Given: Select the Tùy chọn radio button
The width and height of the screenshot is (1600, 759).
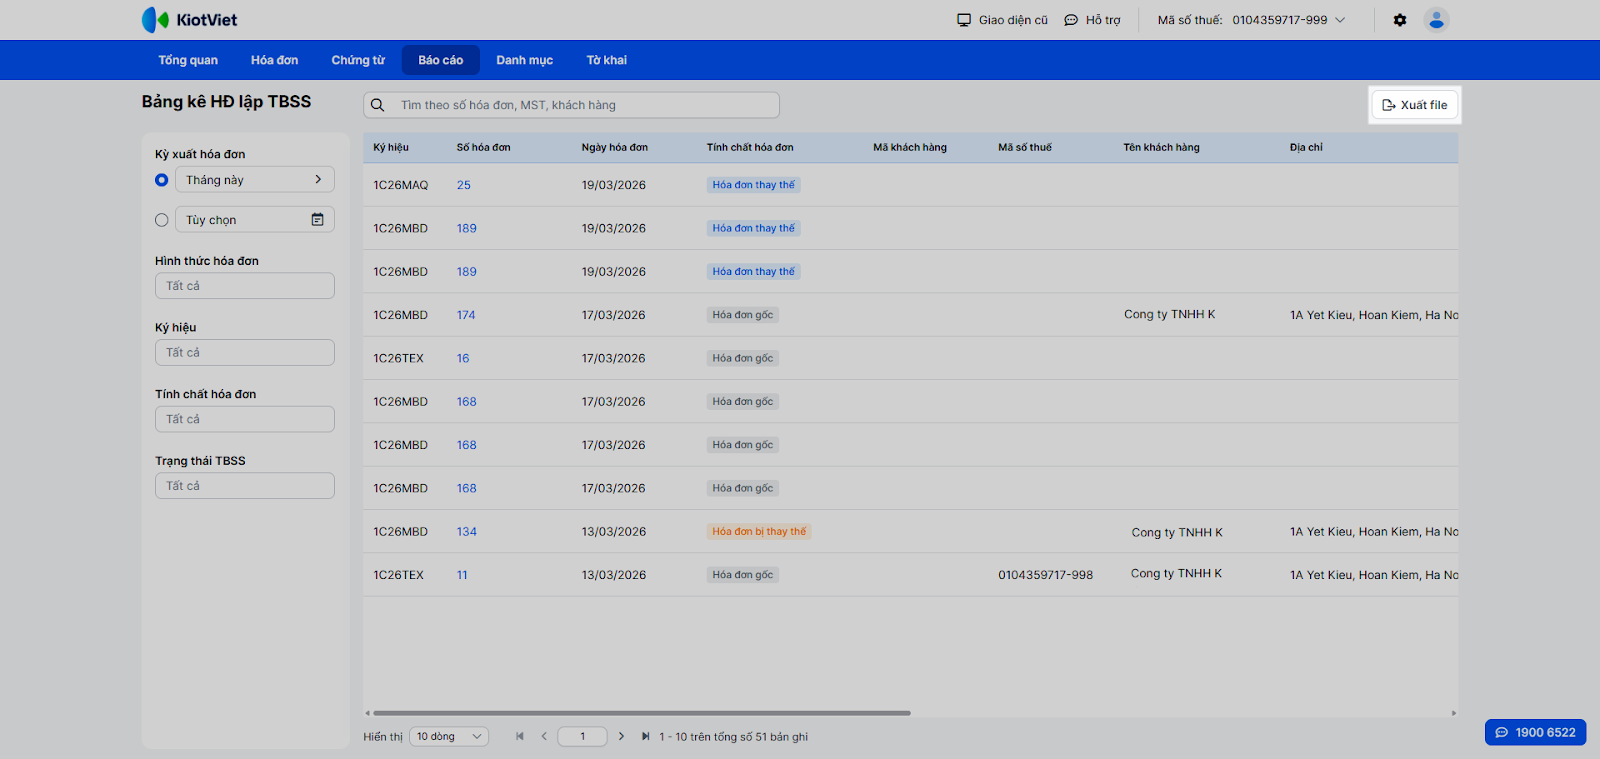Looking at the screenshot, I should coord(162,220).
